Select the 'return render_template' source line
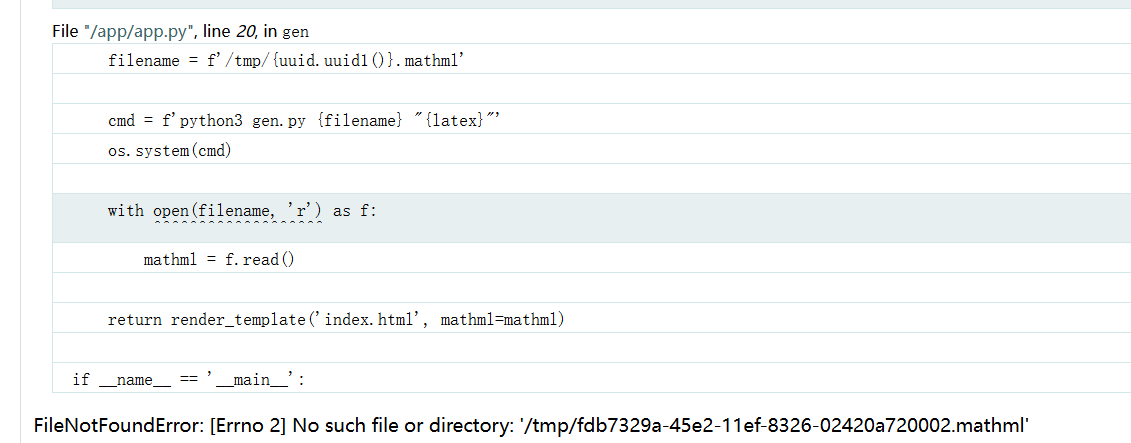1131x443 pixels. (x=336, y=320)
